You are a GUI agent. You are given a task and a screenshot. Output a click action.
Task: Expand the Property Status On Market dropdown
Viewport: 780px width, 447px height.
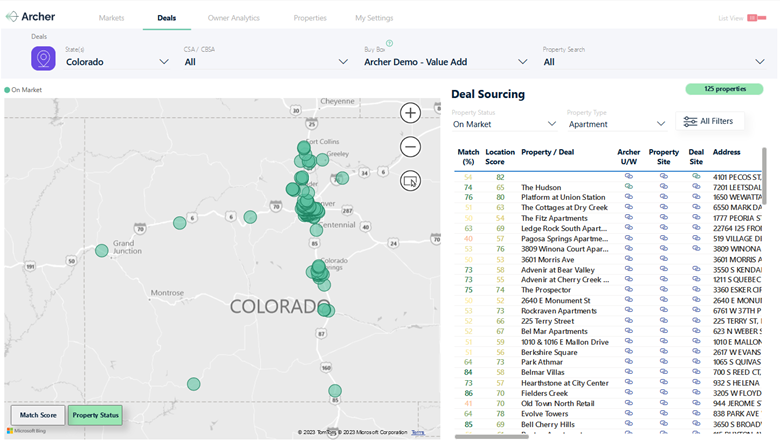(504, 124)
